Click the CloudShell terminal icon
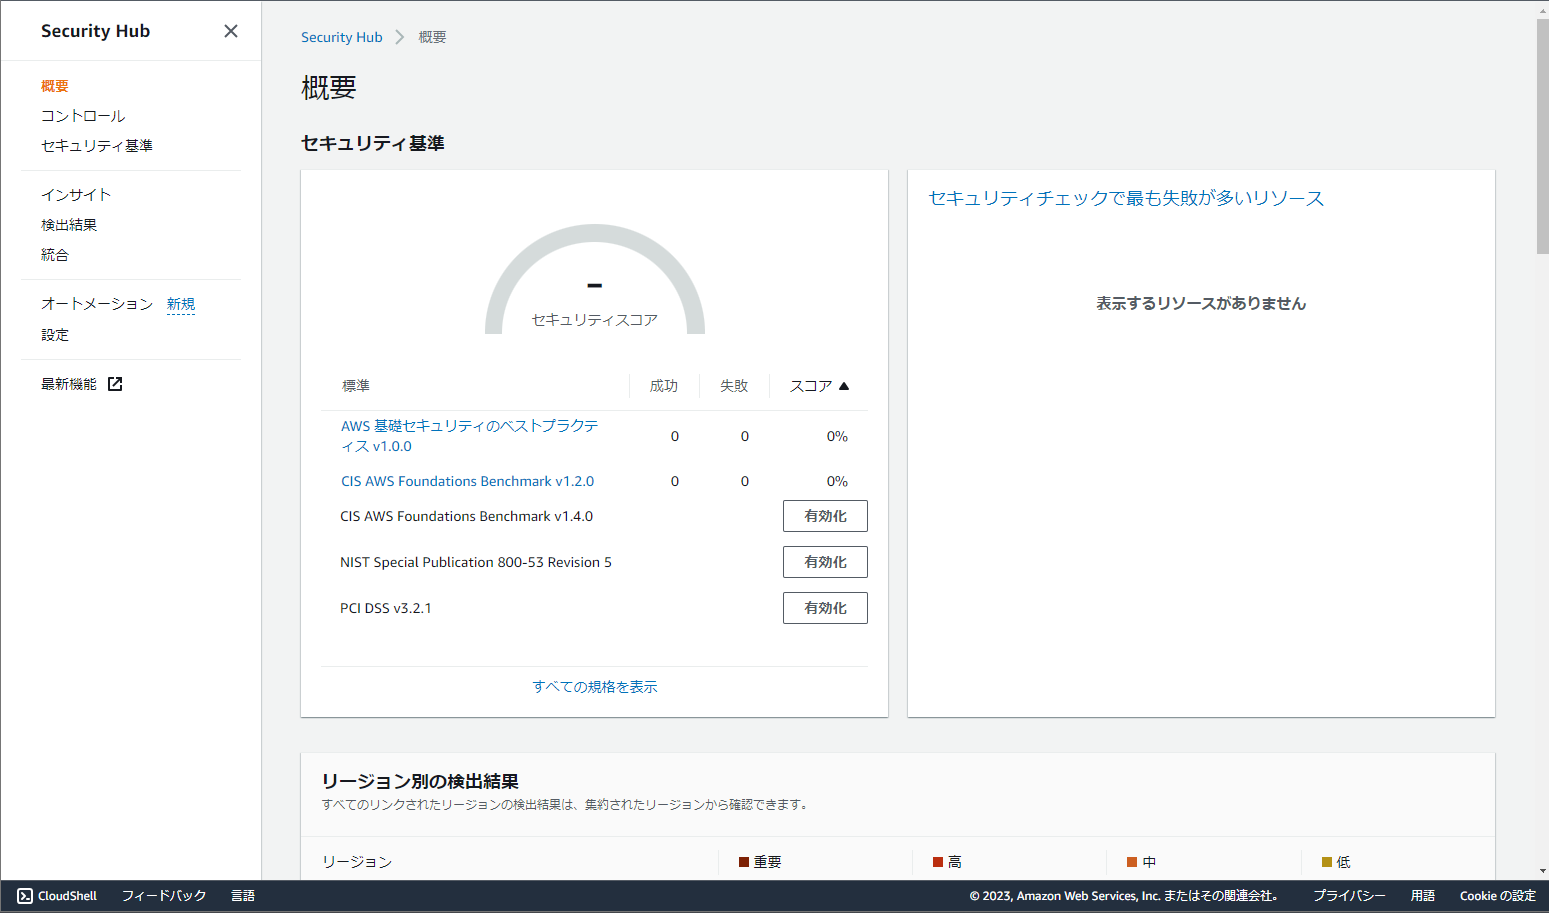This screenshot has height=913, width=1549. click(x=25, y=896)
